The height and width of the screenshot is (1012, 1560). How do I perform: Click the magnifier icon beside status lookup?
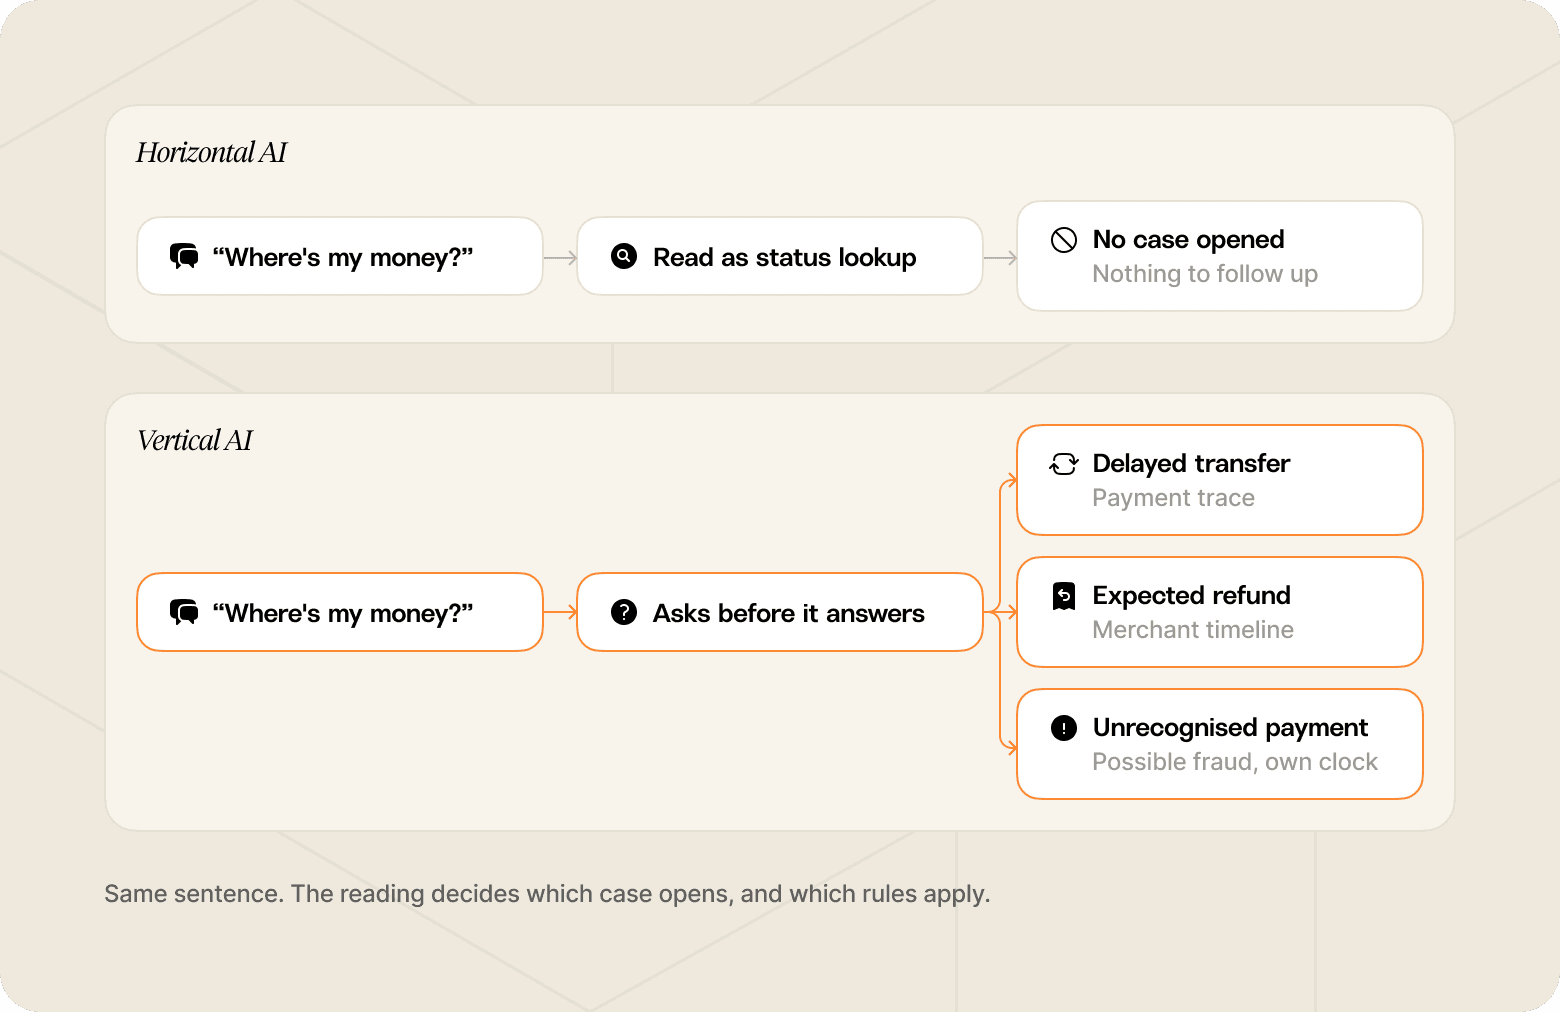(624, 256)
